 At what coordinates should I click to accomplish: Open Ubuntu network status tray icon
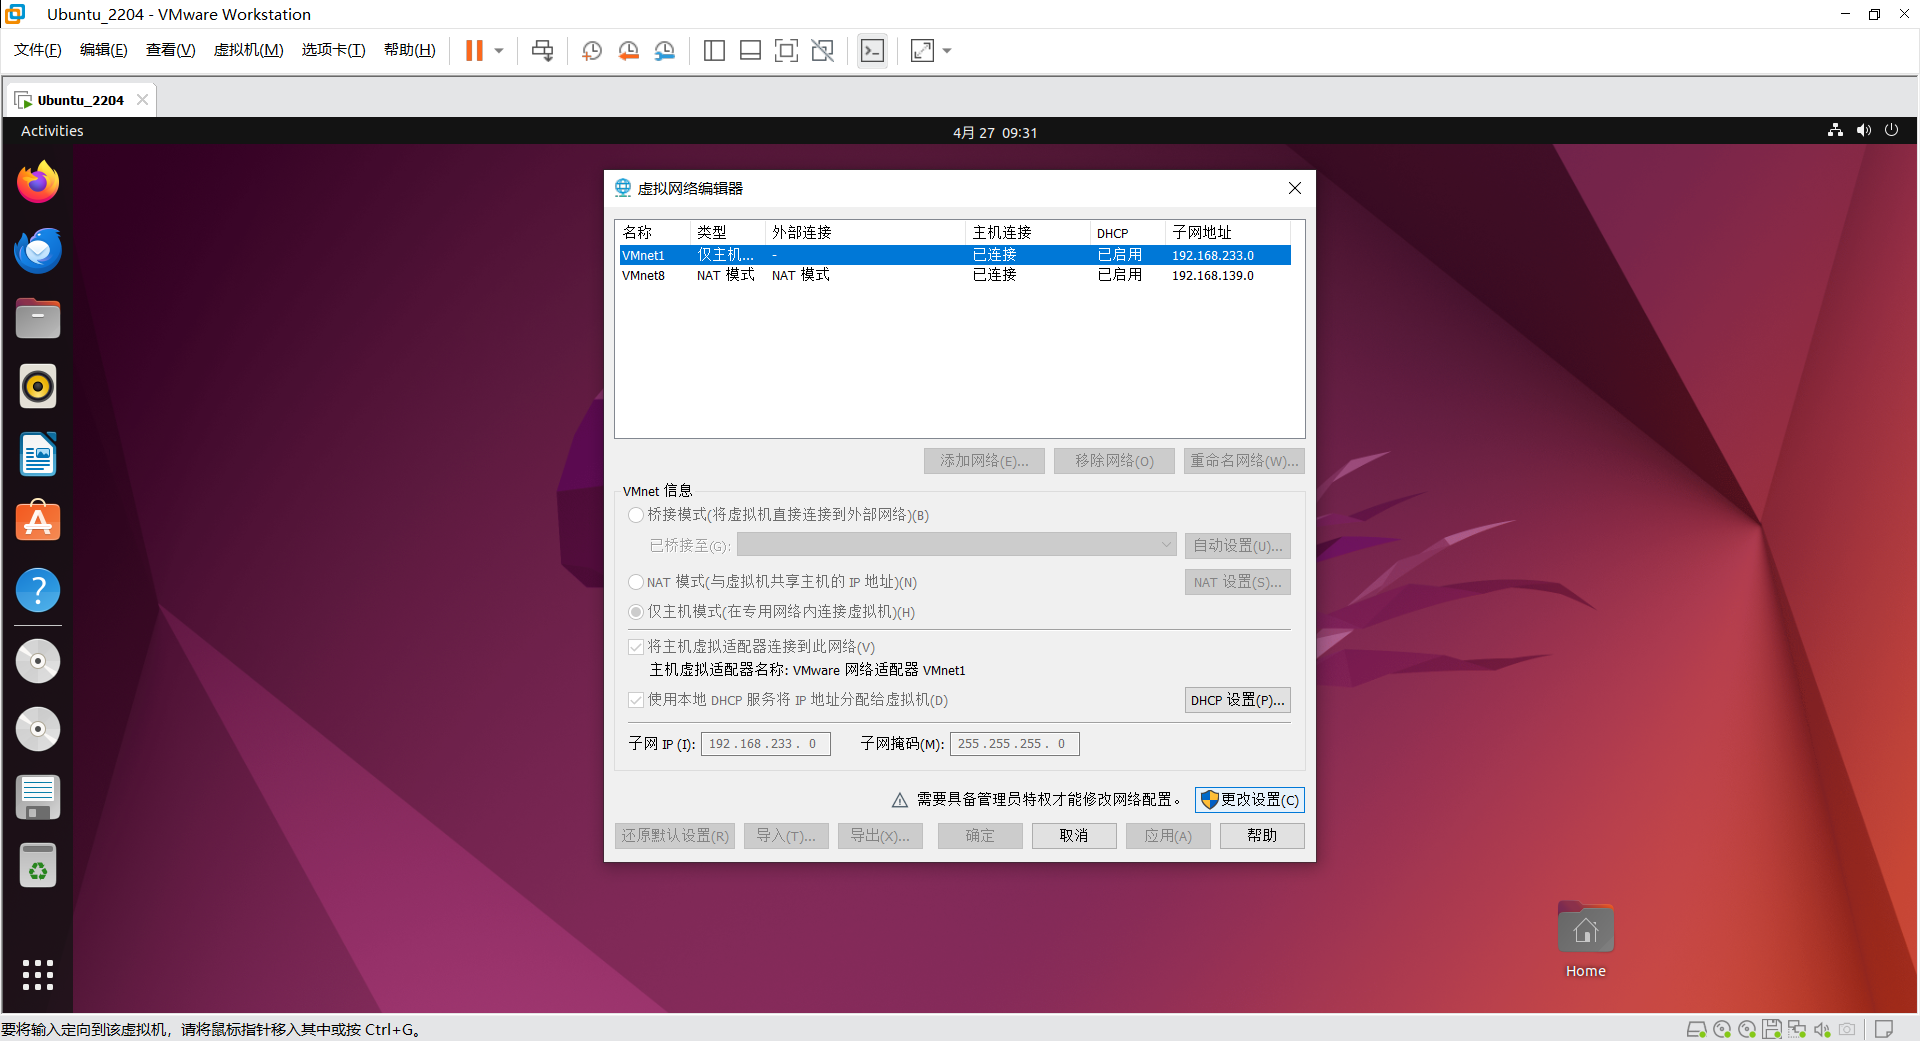pos(1835,130)
